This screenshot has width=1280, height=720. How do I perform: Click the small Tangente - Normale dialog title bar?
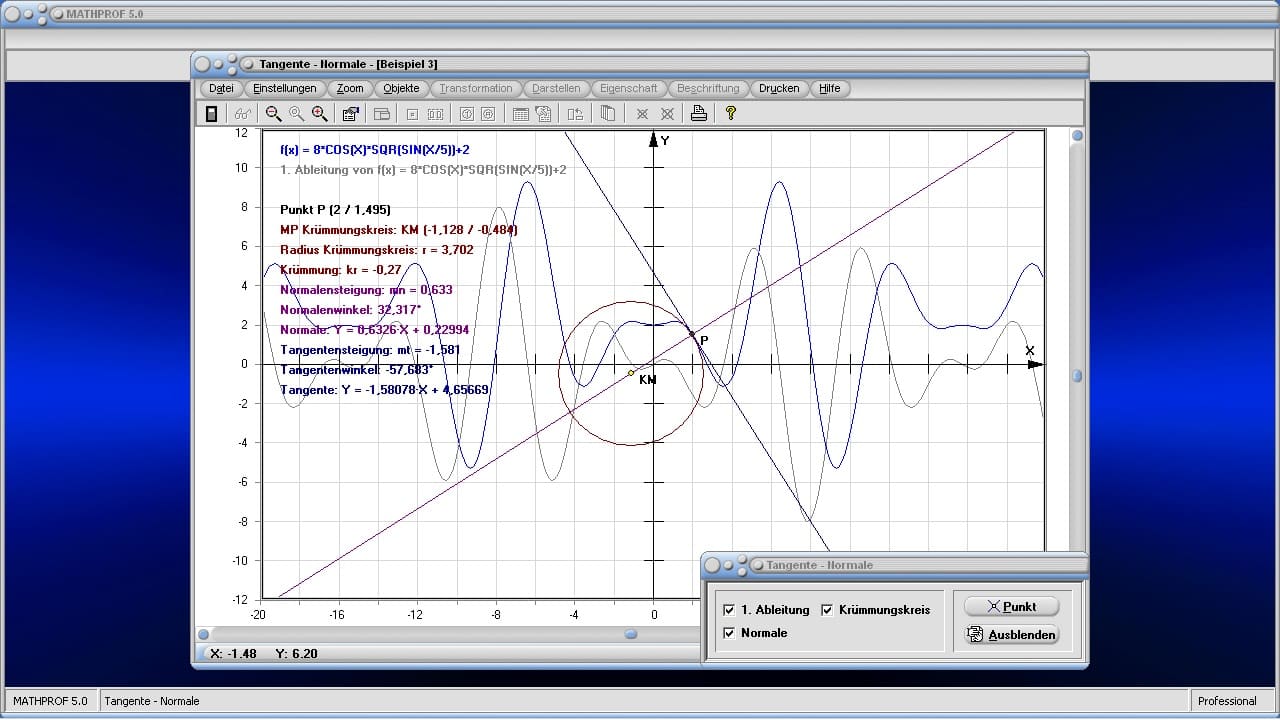894,565
